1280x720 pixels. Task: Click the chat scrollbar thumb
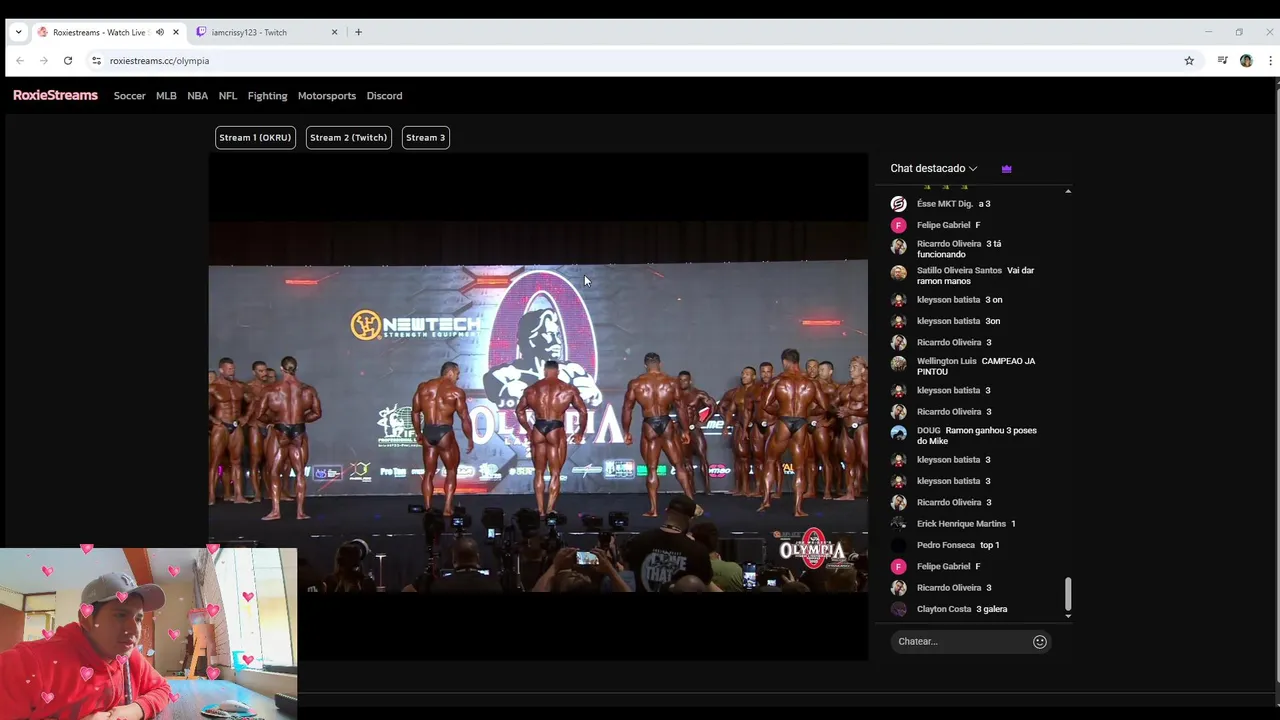[x=1068, y=593]
